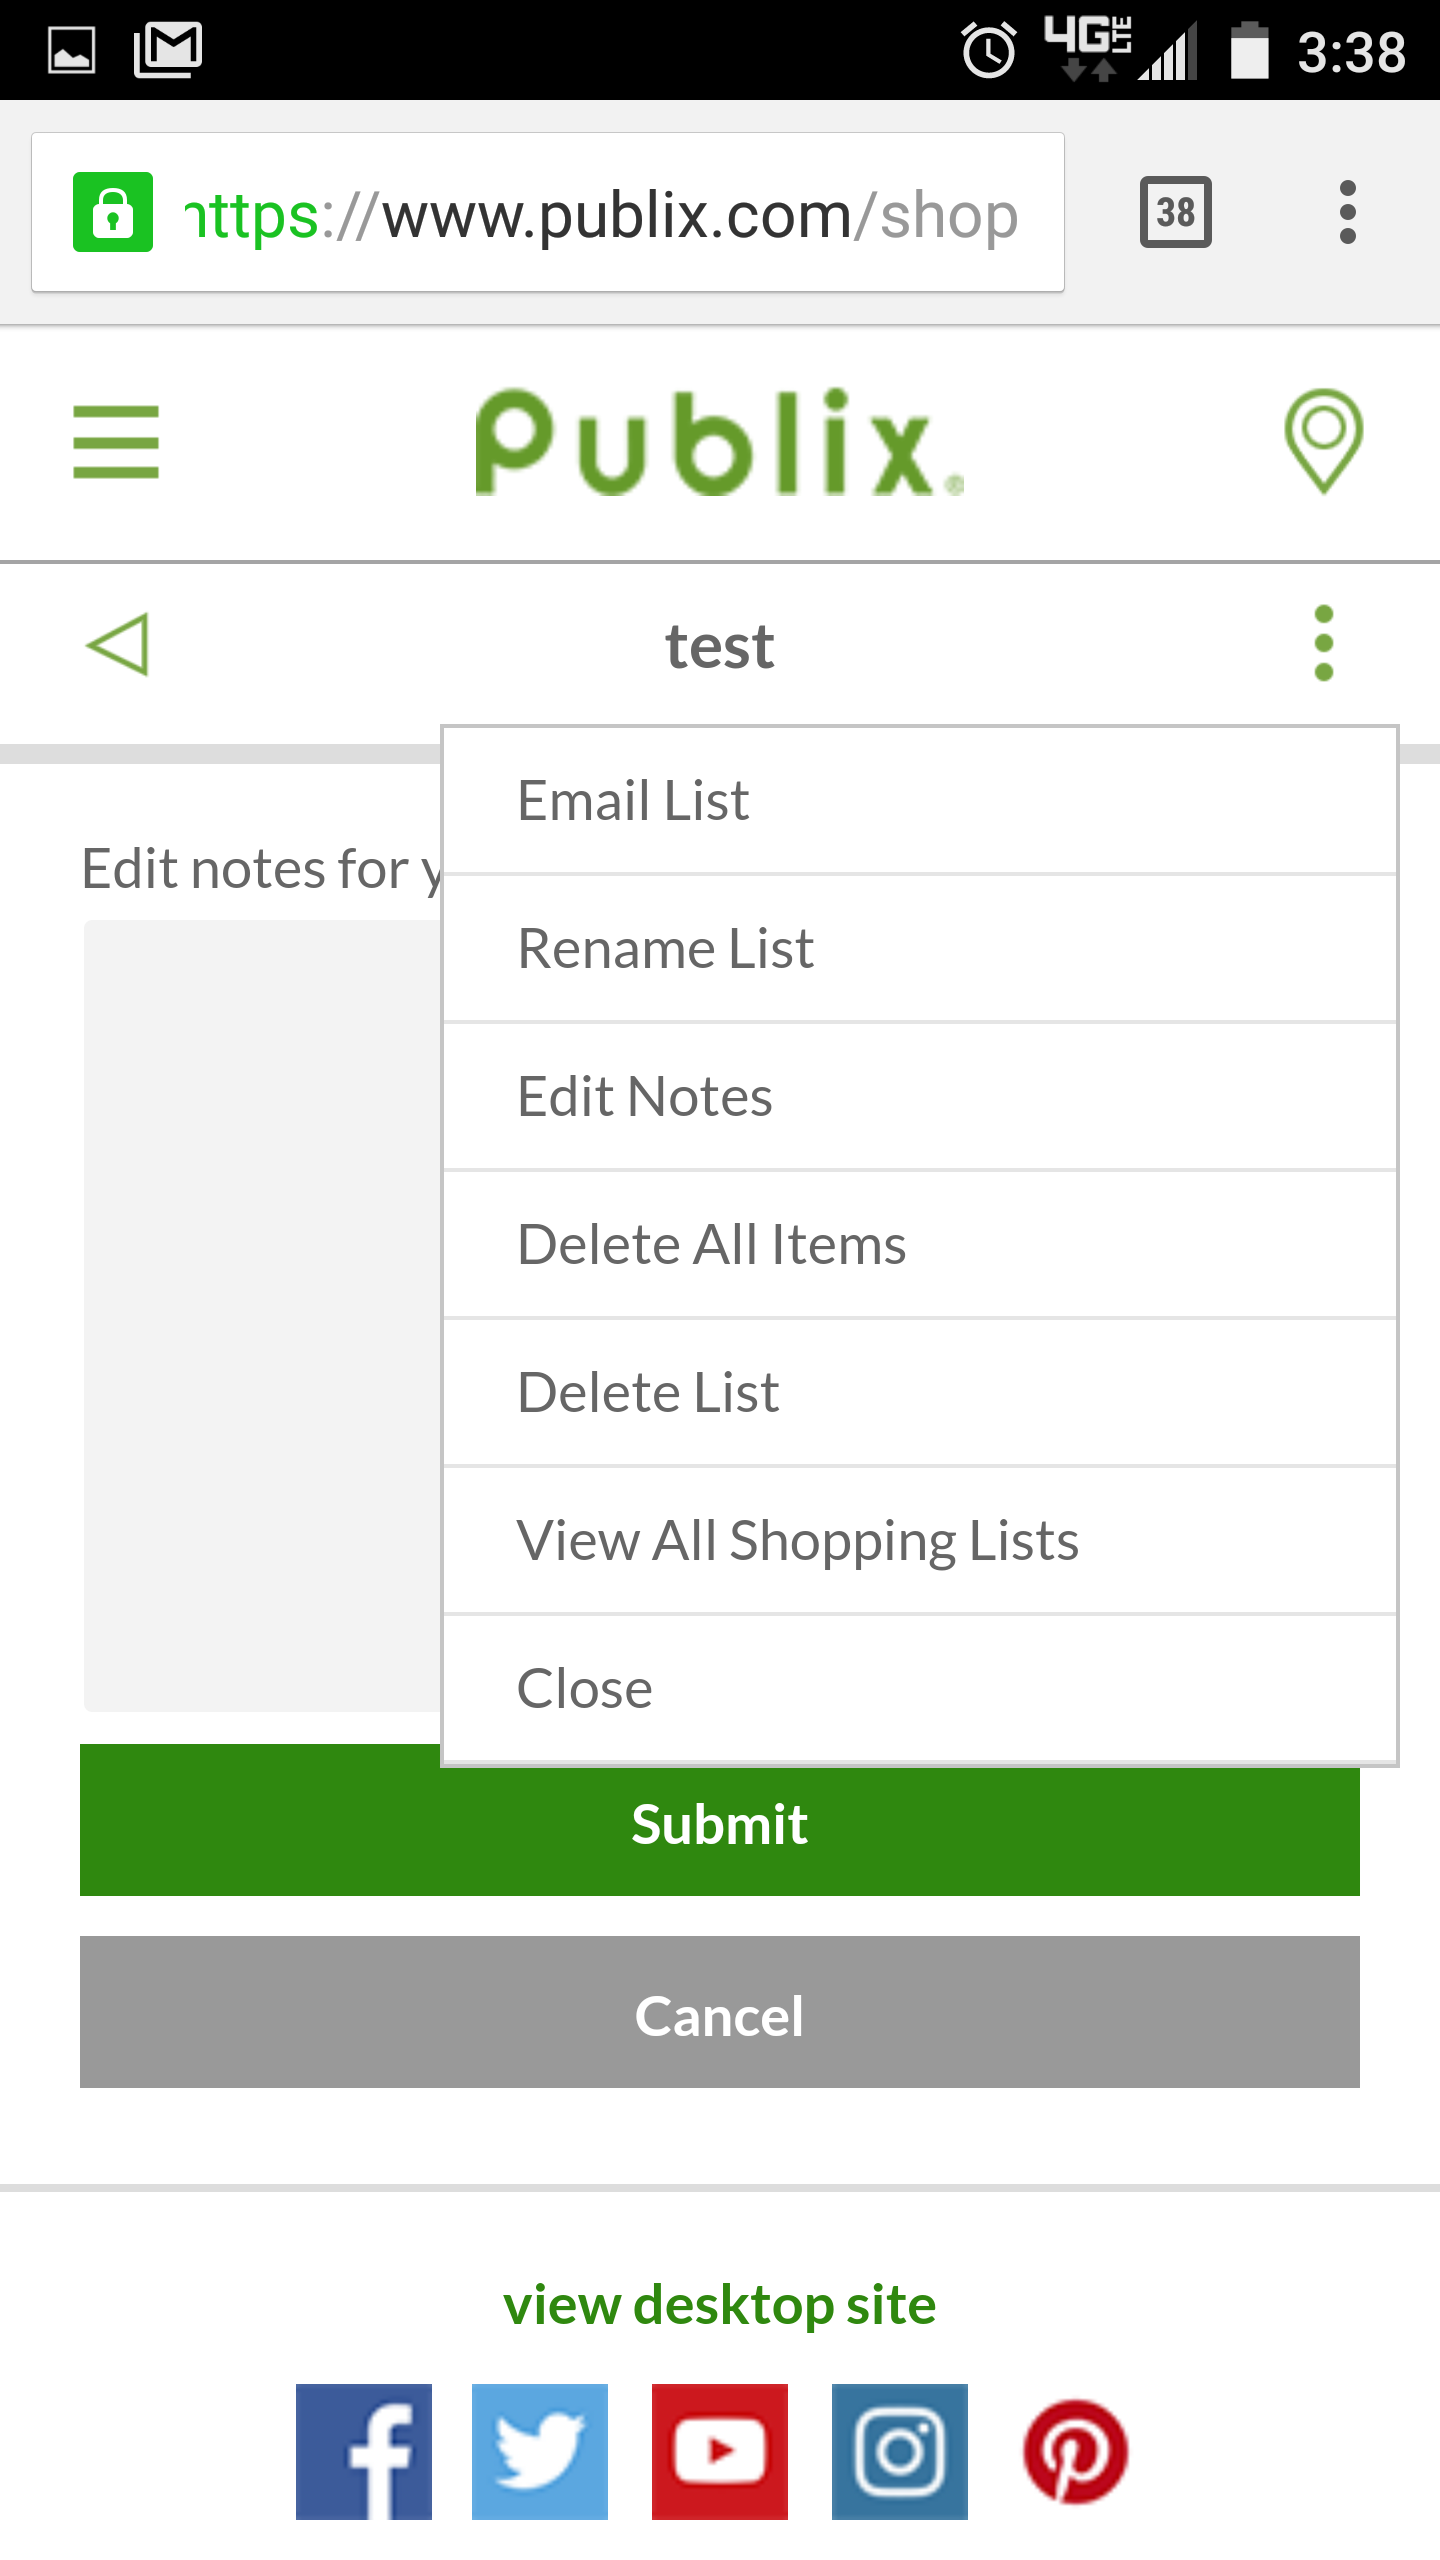Toggle the list options three-dot menu
This screenshot has height=2560, width=1440.
tap(1324, 643)
